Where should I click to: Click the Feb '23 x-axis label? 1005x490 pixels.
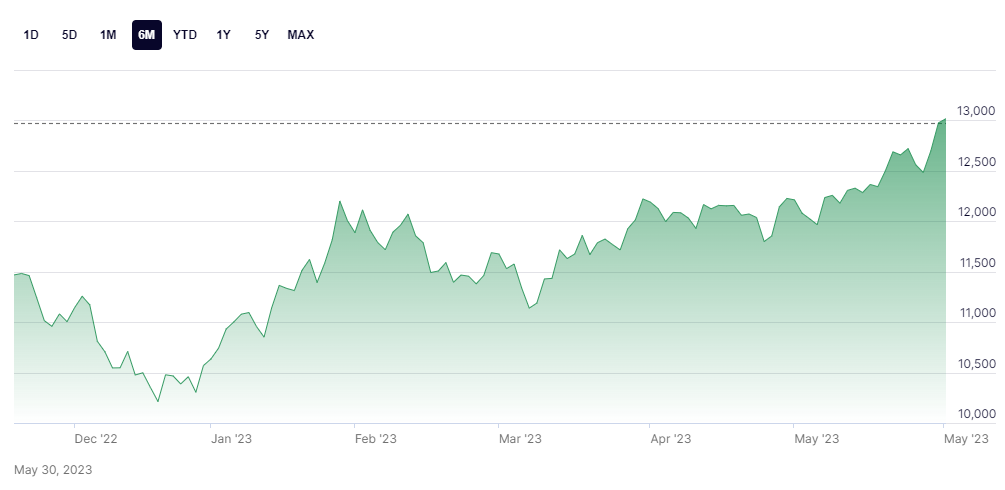click(x=377, y=438)
